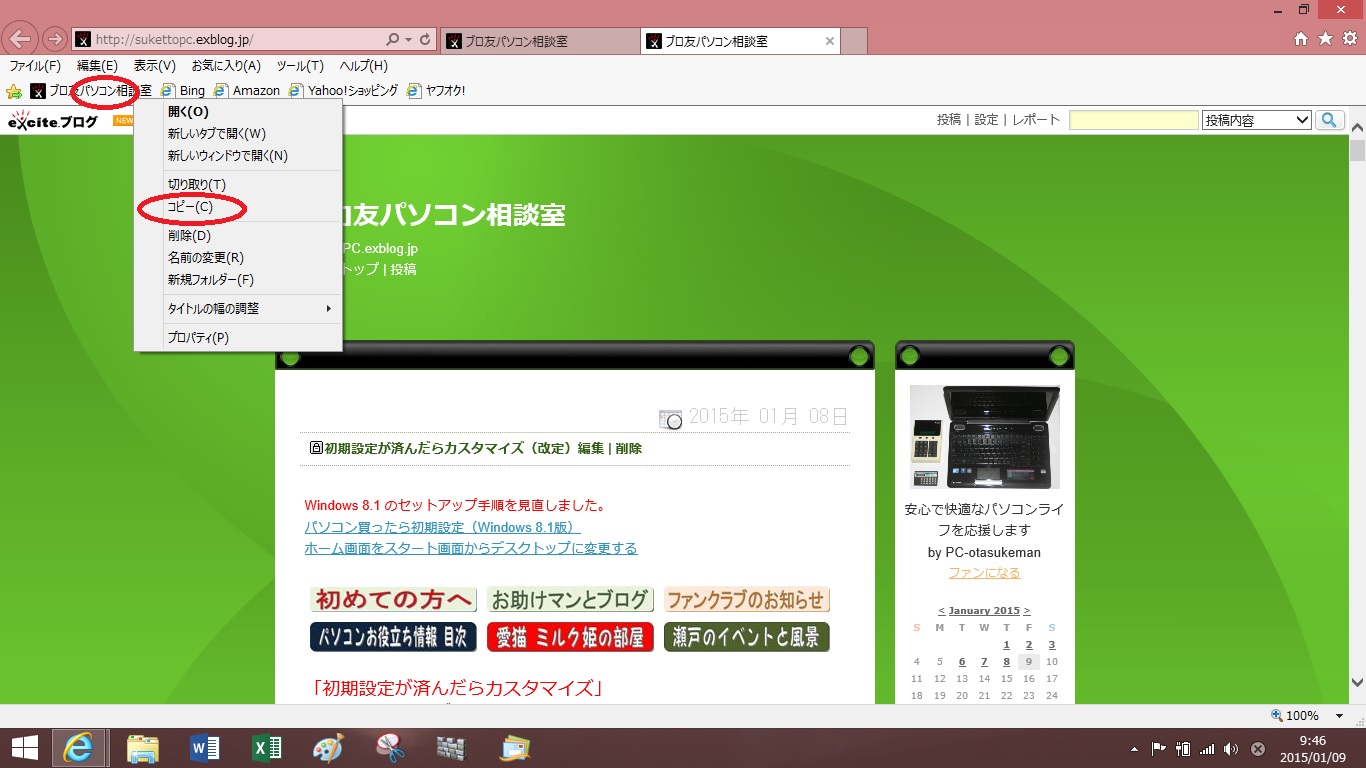Click the blog search input field
Viewport: 1366px width, 768px height.
coord(1134,120)
